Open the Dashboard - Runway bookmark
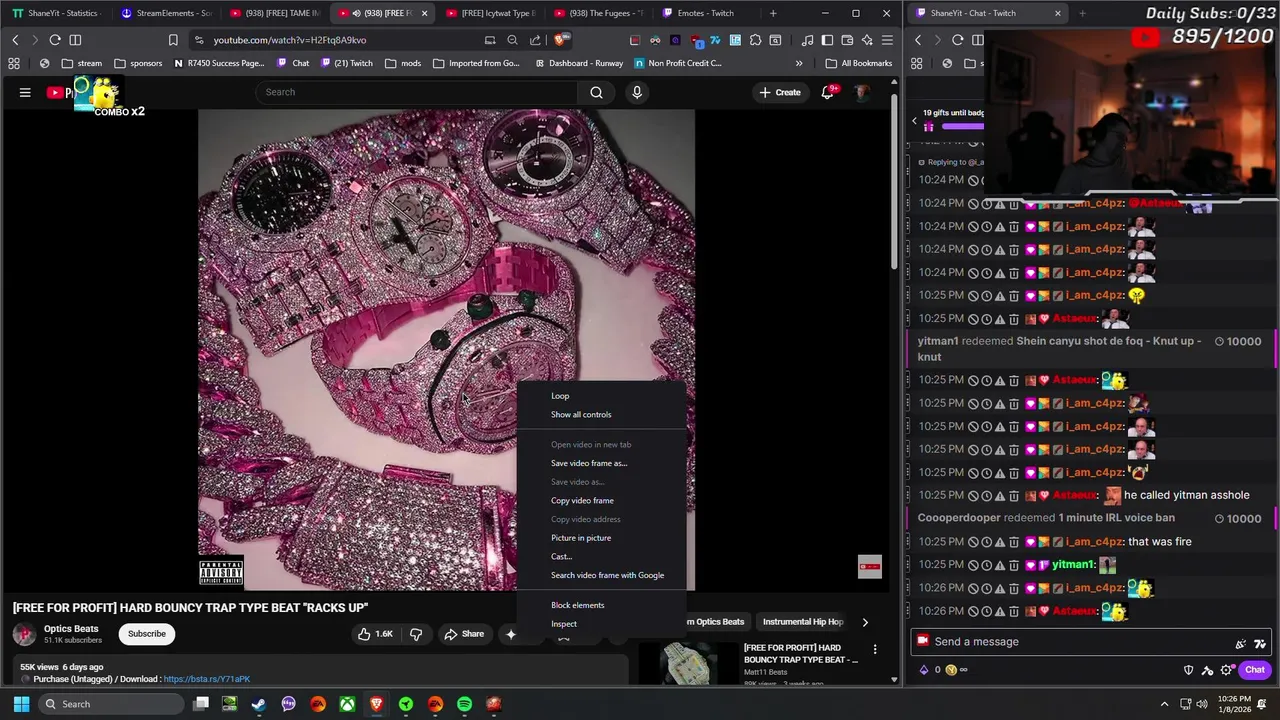This screenshot has height=720, width=1280. point(578,63)
